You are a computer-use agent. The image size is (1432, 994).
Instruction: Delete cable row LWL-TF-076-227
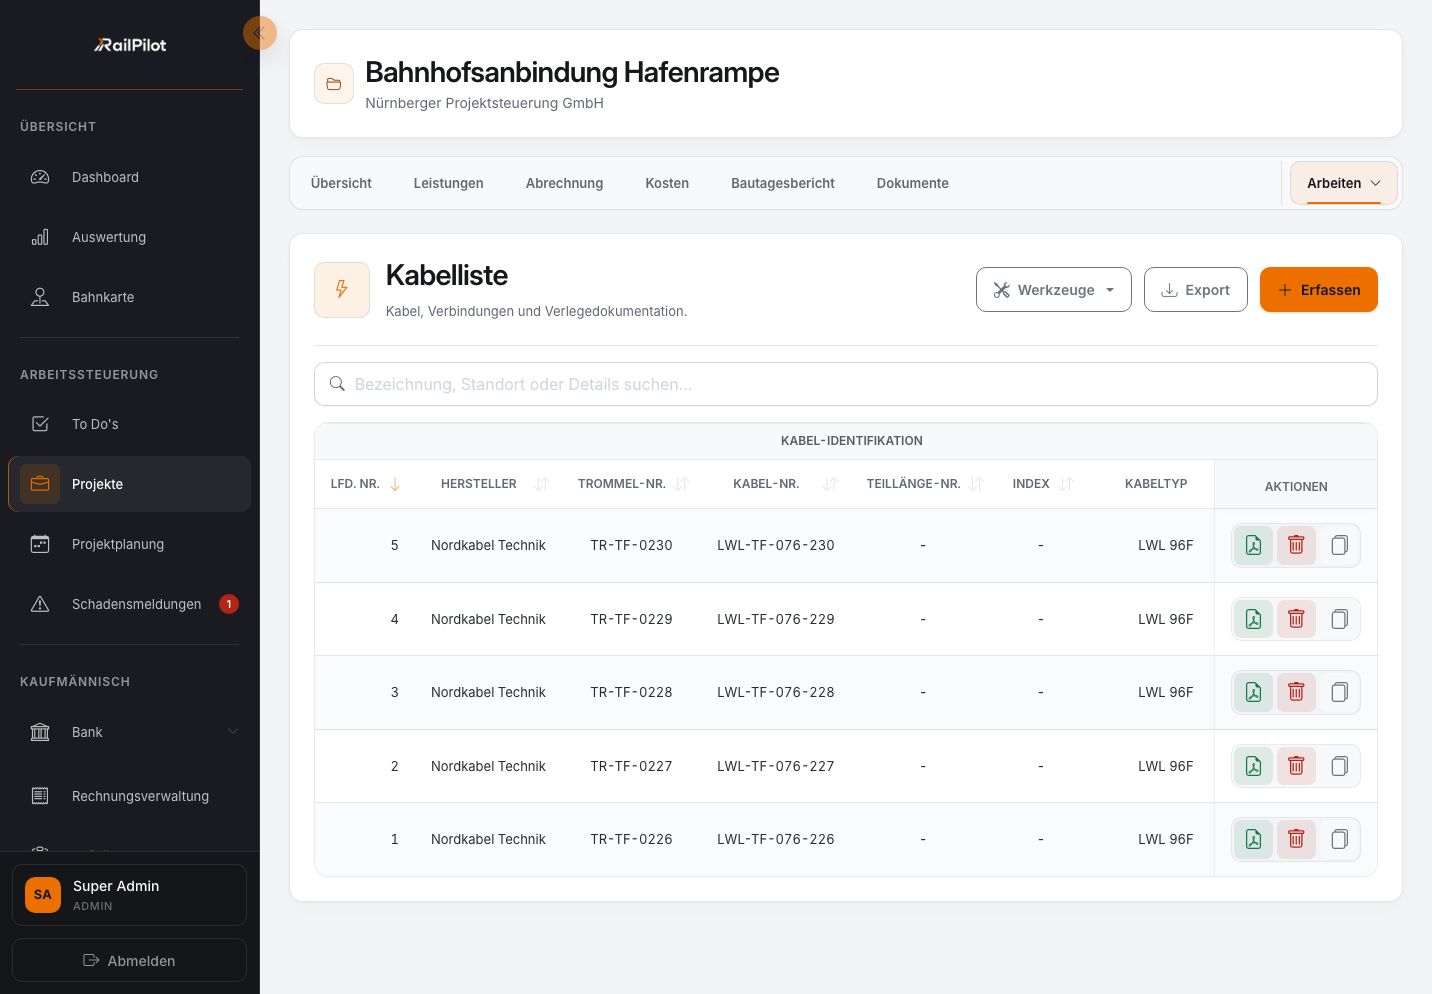(x=1296, y=766)
